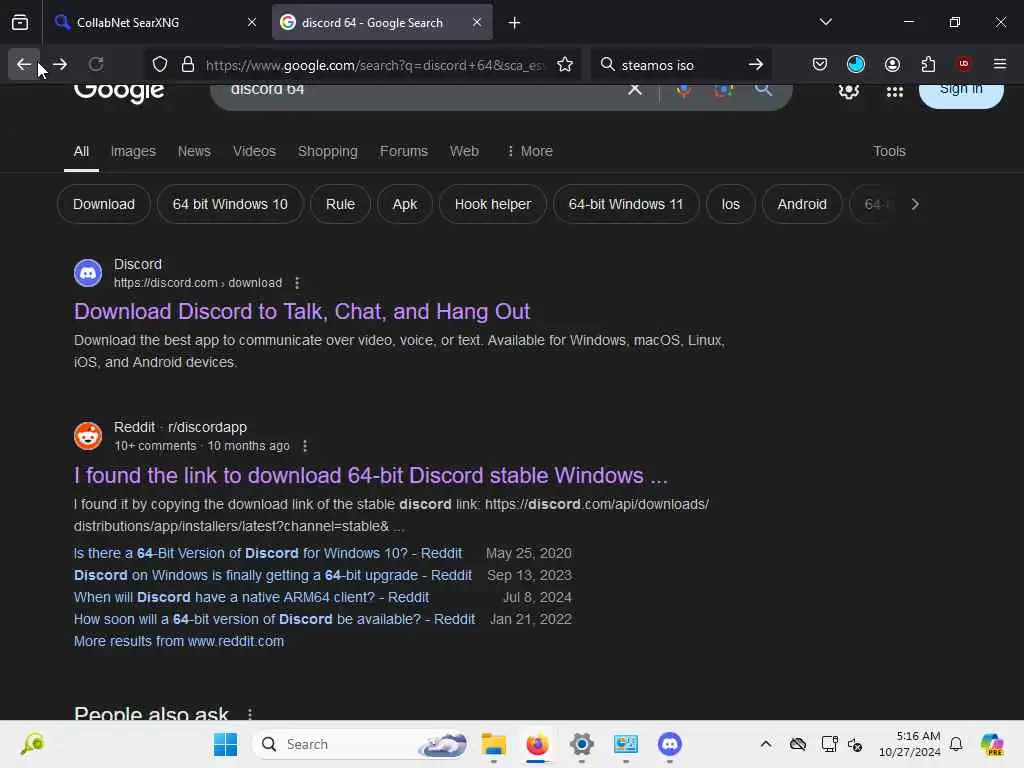The image size is (1024, 768).
Task: Submit the steamos iso search arrow
Action: (756, 65)
